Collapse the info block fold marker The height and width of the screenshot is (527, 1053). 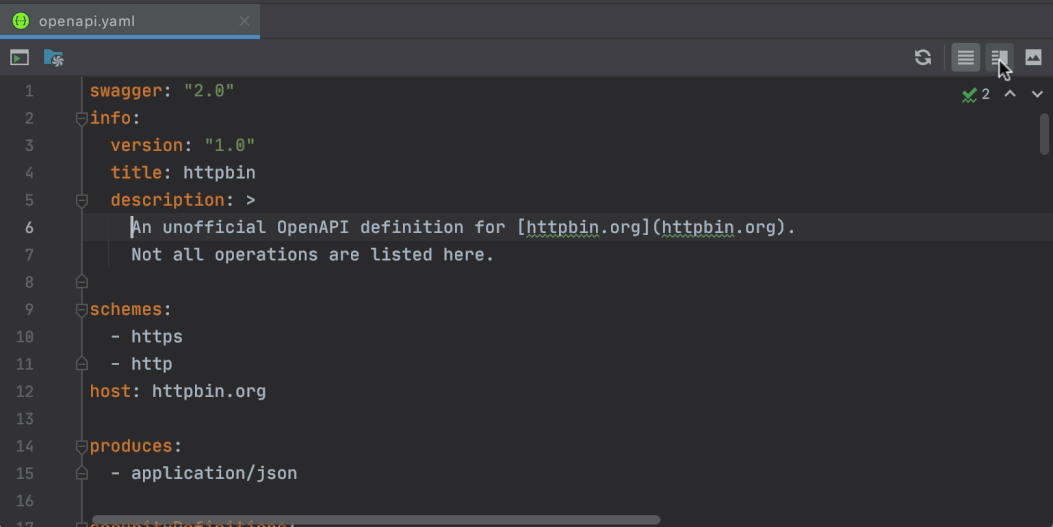tap(81, 118)
